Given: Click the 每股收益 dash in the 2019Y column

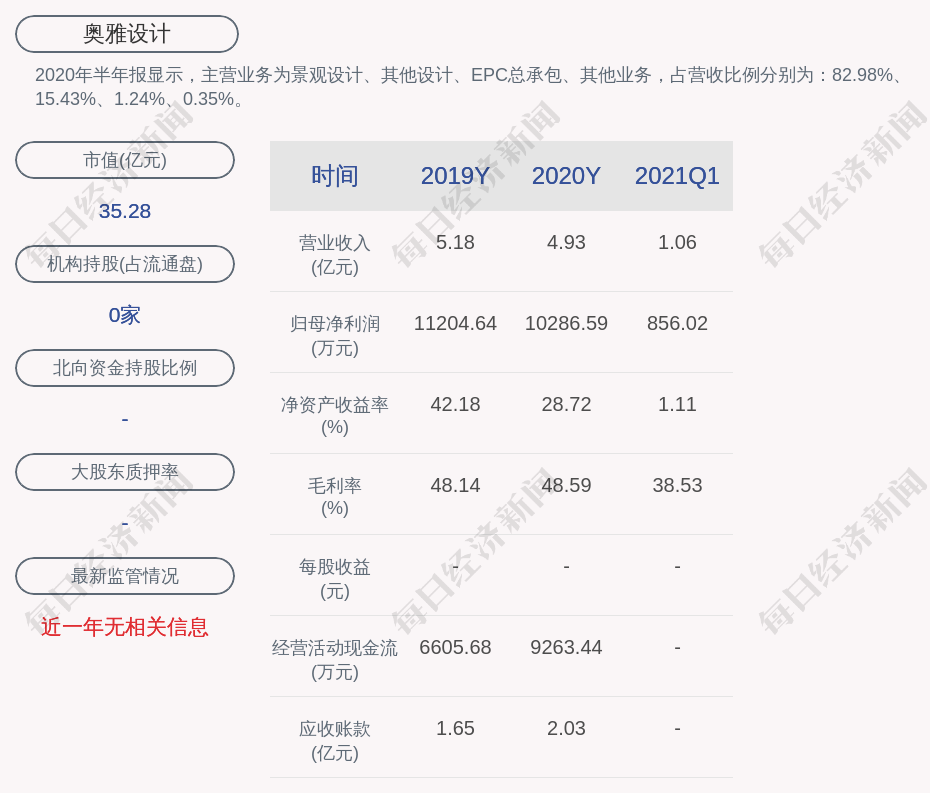Looking at the screenshot, I should click(x=455, y=566).
